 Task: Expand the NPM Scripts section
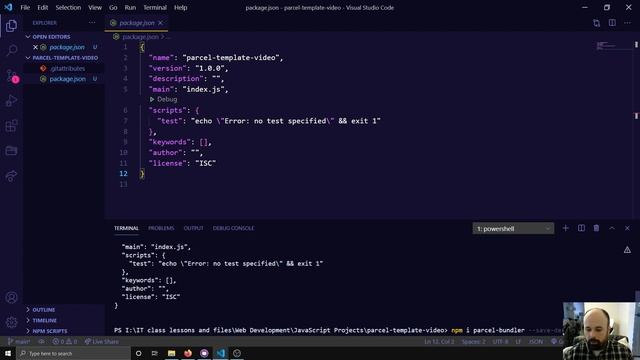(x=49, y=331)
